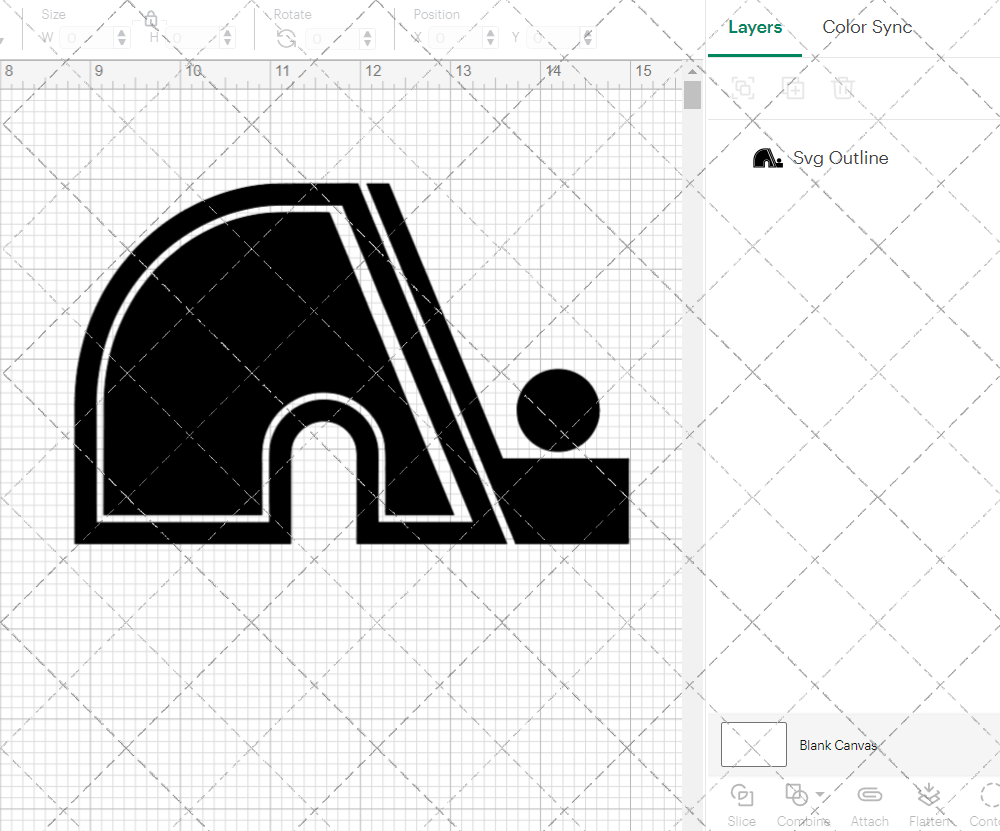Click the Combine tool icon
The height and width of the screenshot is (831, 1000).
(796, 795)
